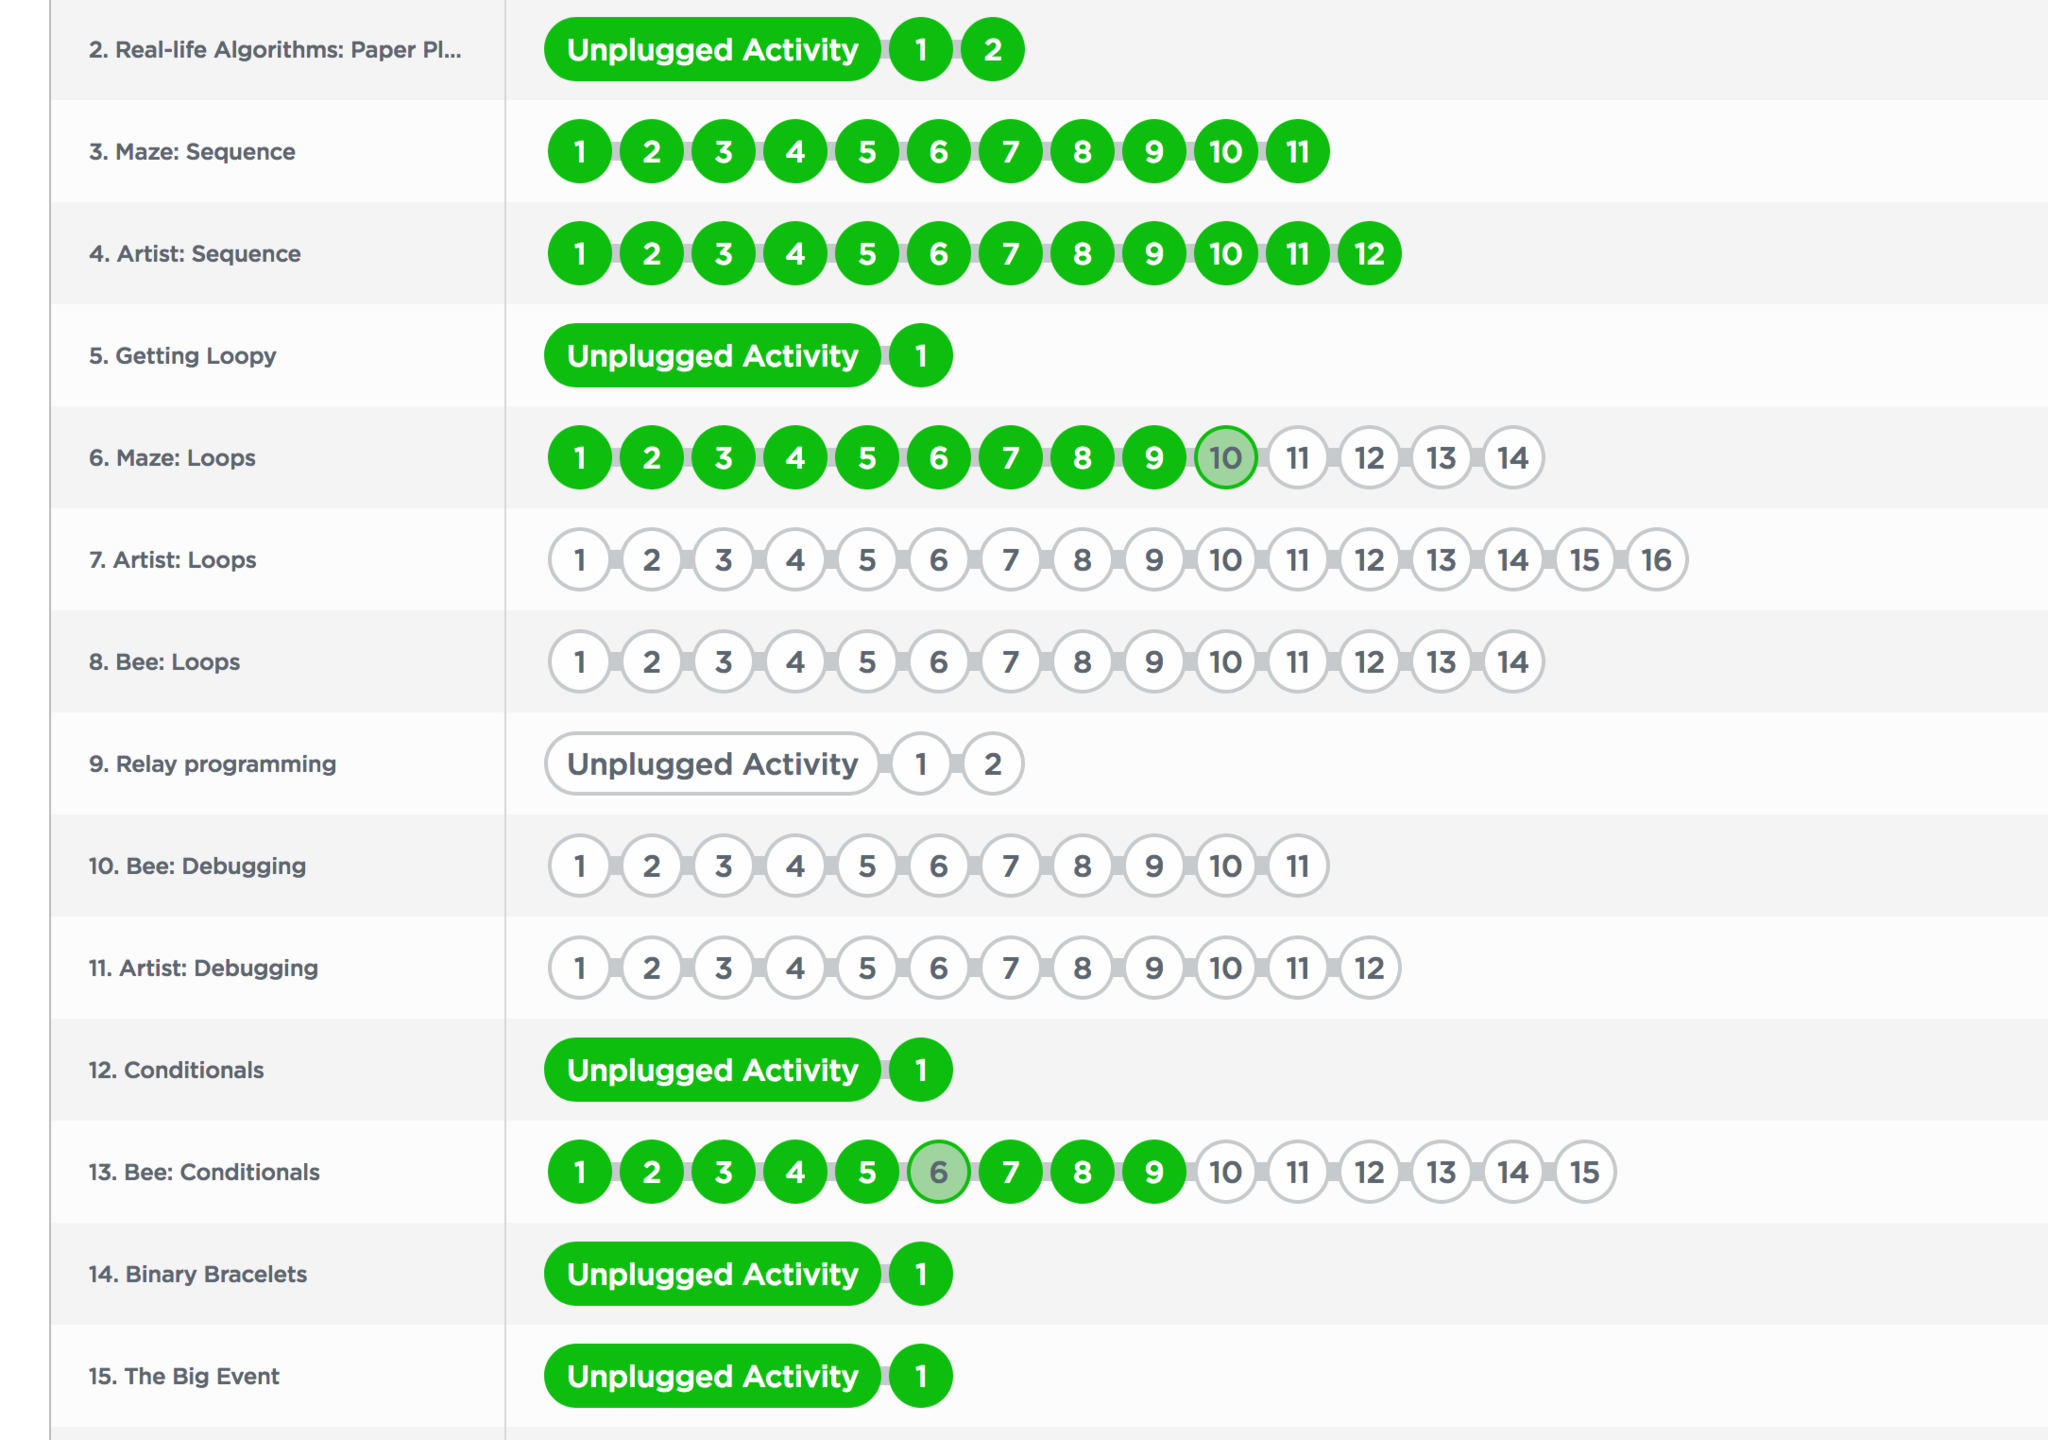
Task: Click the '13. Bee: Conditionals' stage title
Action: click(x=204, y=1172)
